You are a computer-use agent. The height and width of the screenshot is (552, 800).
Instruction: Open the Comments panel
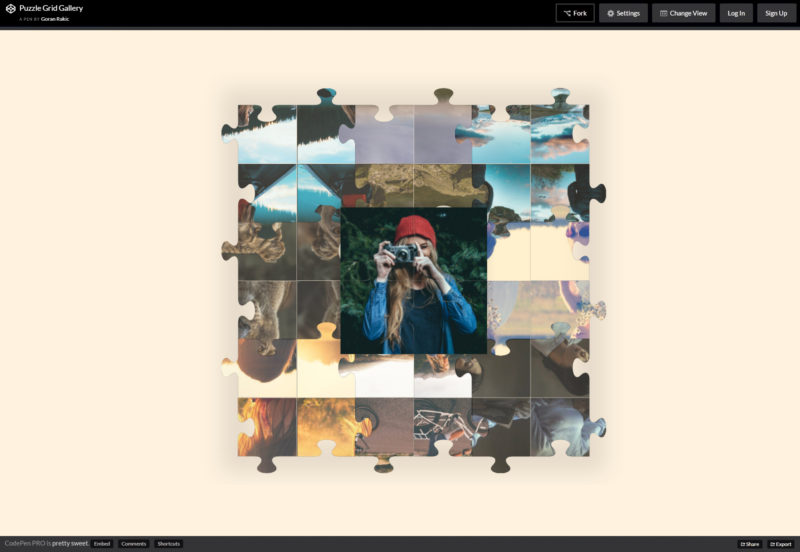coord(133,544)
